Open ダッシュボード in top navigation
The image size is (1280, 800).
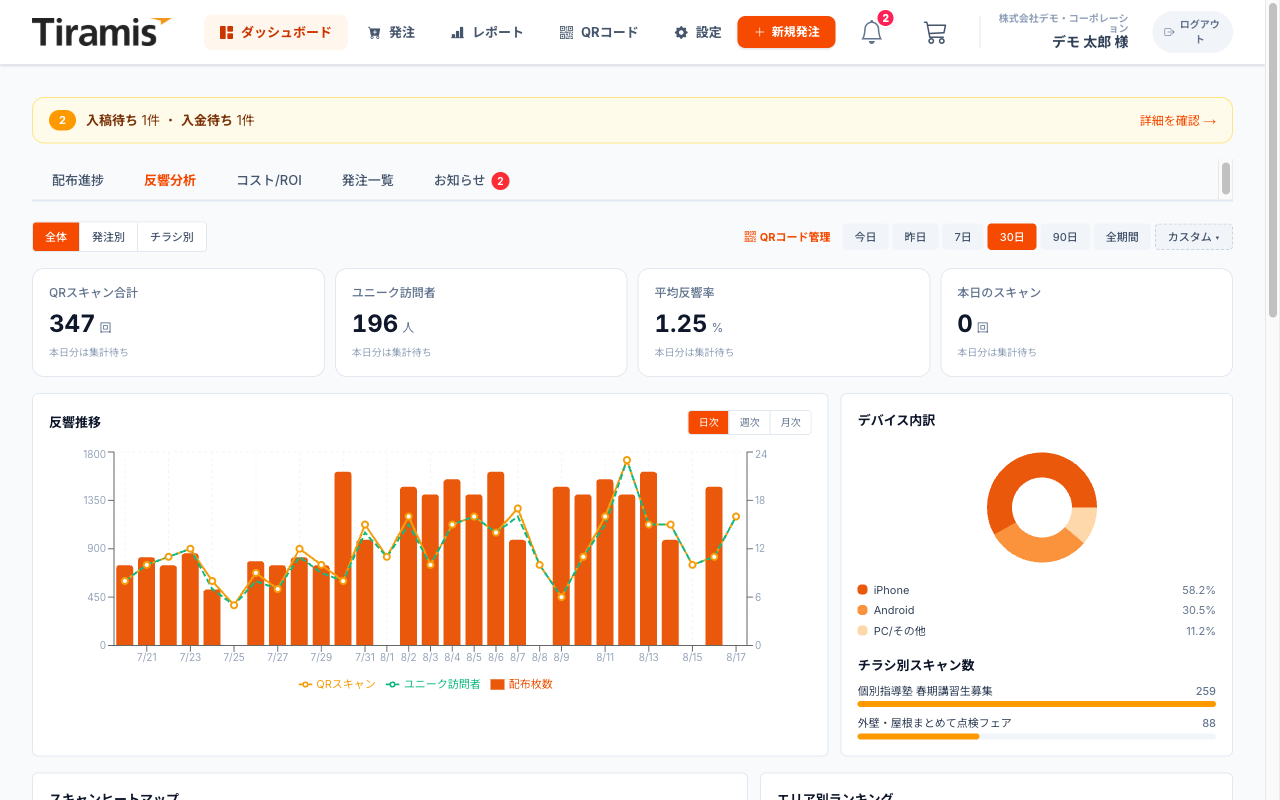(276, 32)
